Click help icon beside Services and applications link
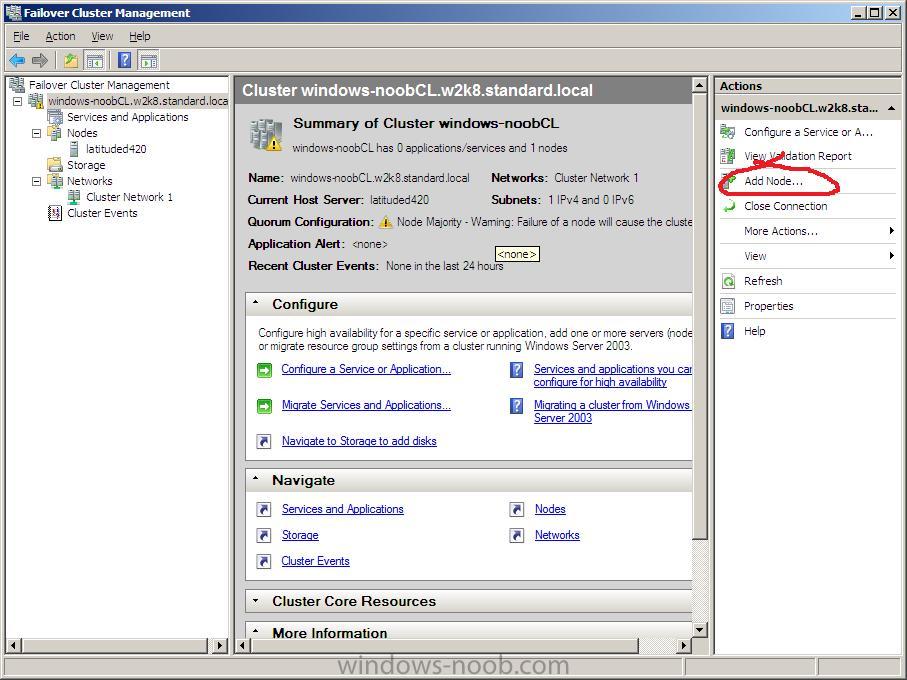The image size is (907, 680). click(x=517, y=369)
